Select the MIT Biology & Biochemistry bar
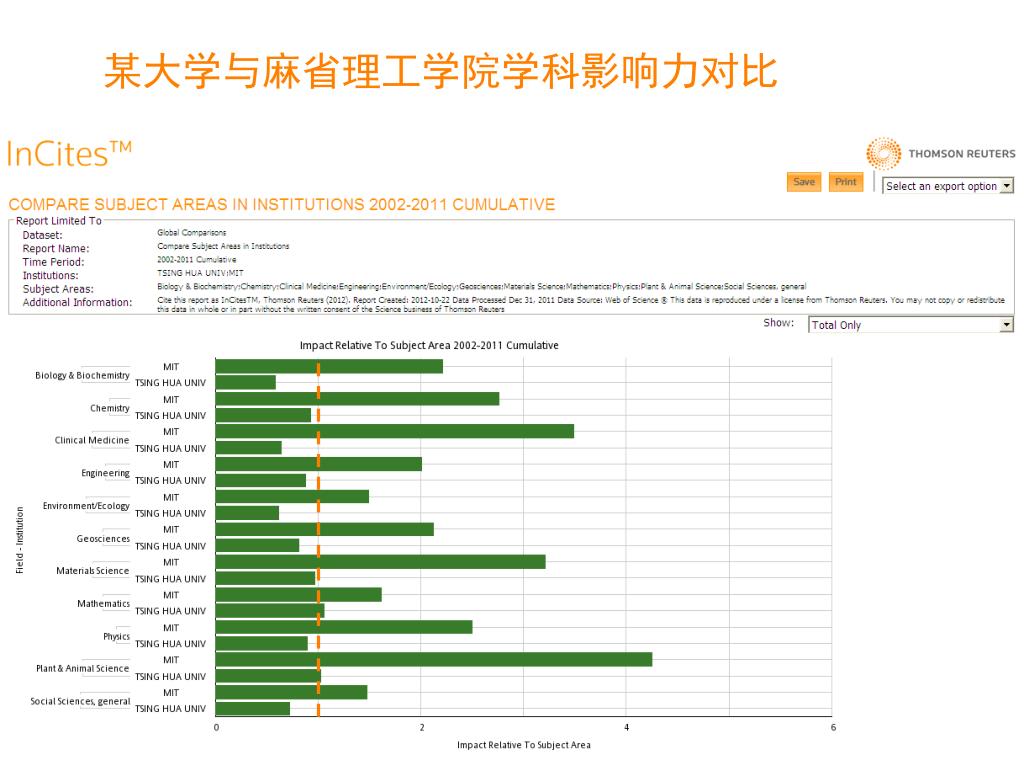 pyautogui.click(x=329, y=366)
